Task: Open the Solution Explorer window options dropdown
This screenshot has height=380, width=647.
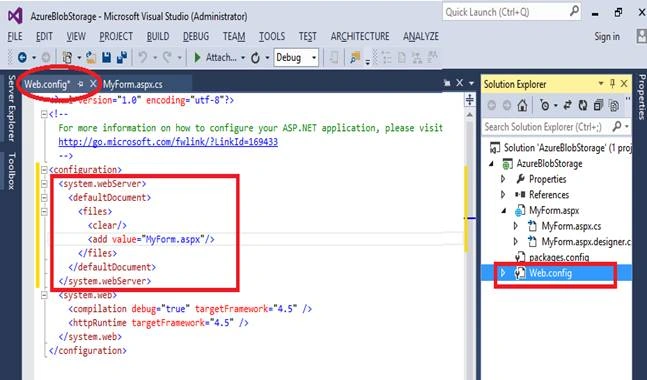Action: (x=601, y=84)
